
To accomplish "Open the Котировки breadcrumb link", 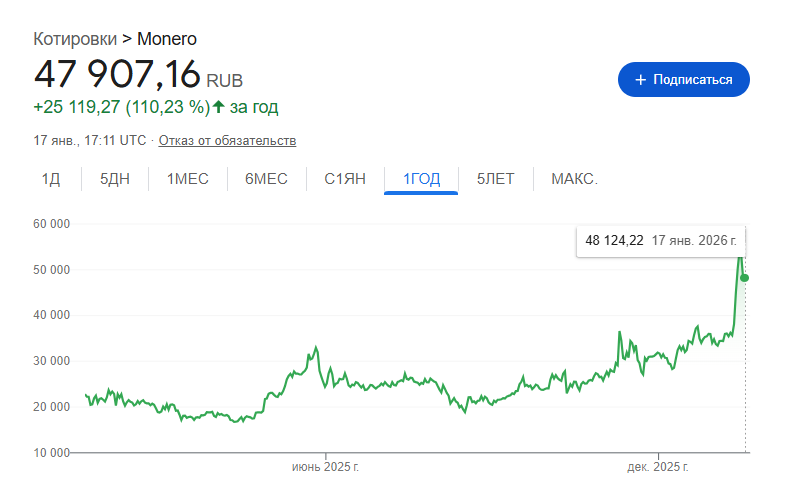I will 75,39.
